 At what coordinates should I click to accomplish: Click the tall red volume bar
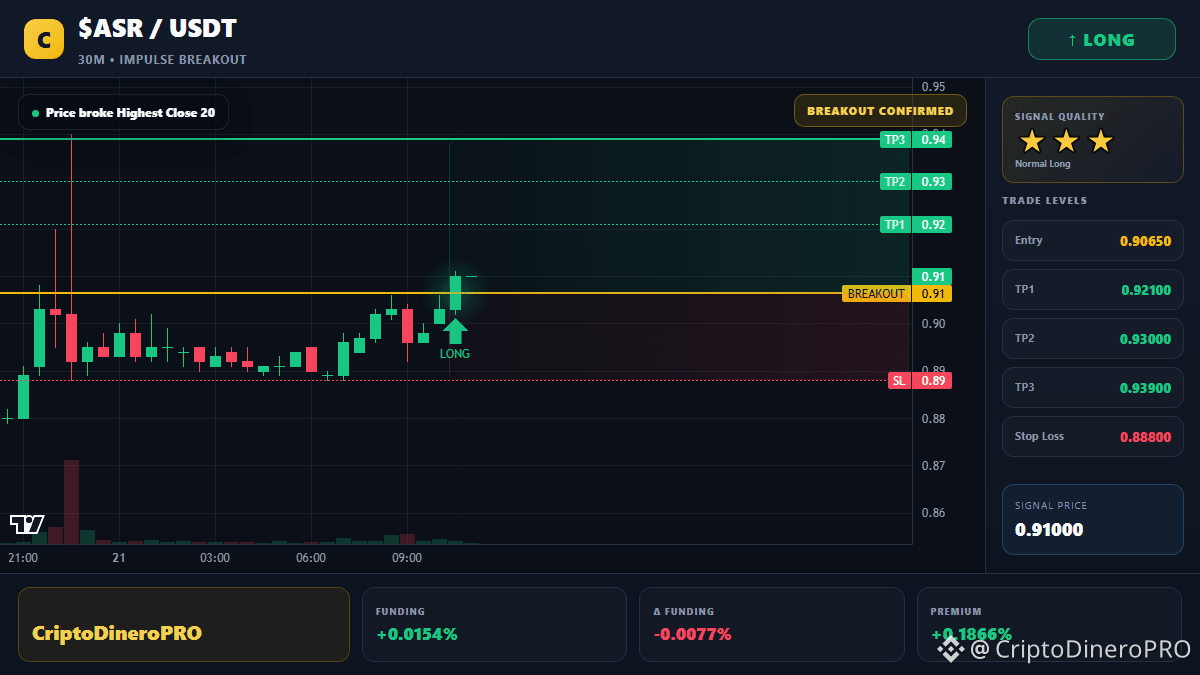[x=71, y=502]
